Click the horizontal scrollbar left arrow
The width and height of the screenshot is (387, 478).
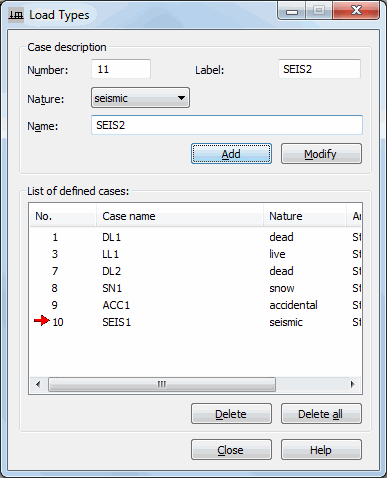38,384
